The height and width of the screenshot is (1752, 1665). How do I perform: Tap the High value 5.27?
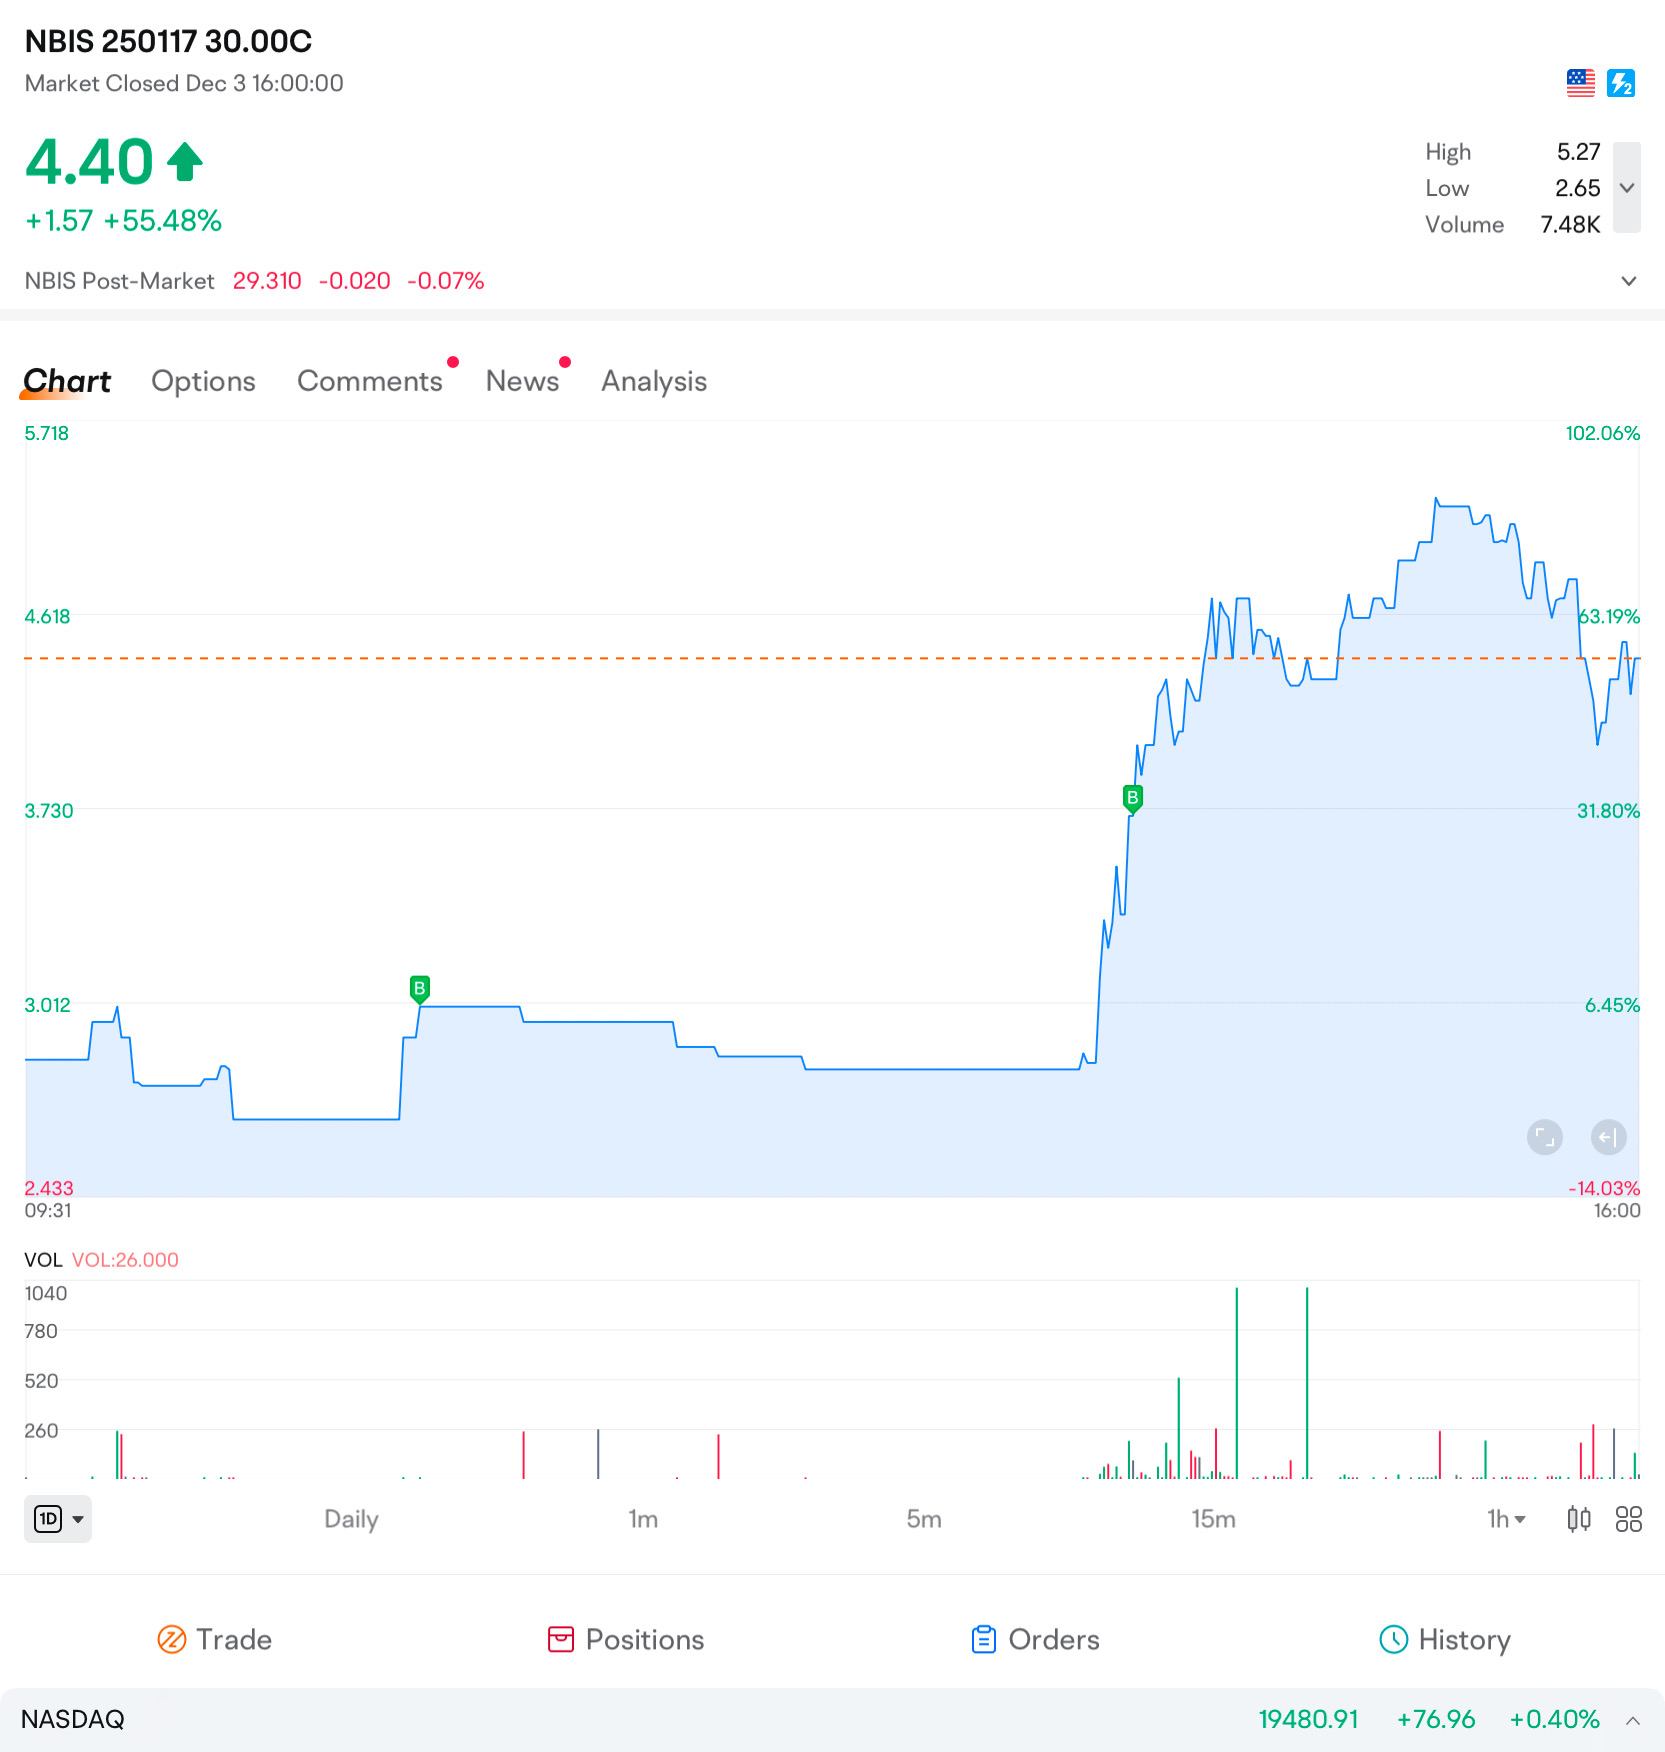pyautogui.click(x=1578, y=152)
